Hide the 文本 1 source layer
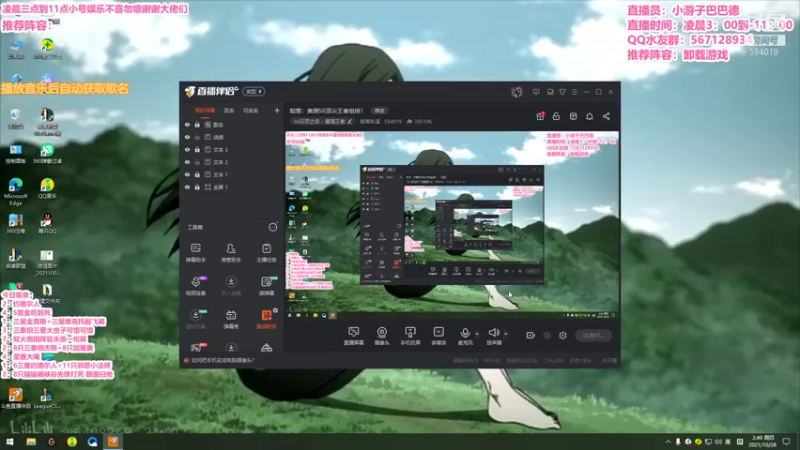This screenshot has width=800, height=450. (187, 174)
